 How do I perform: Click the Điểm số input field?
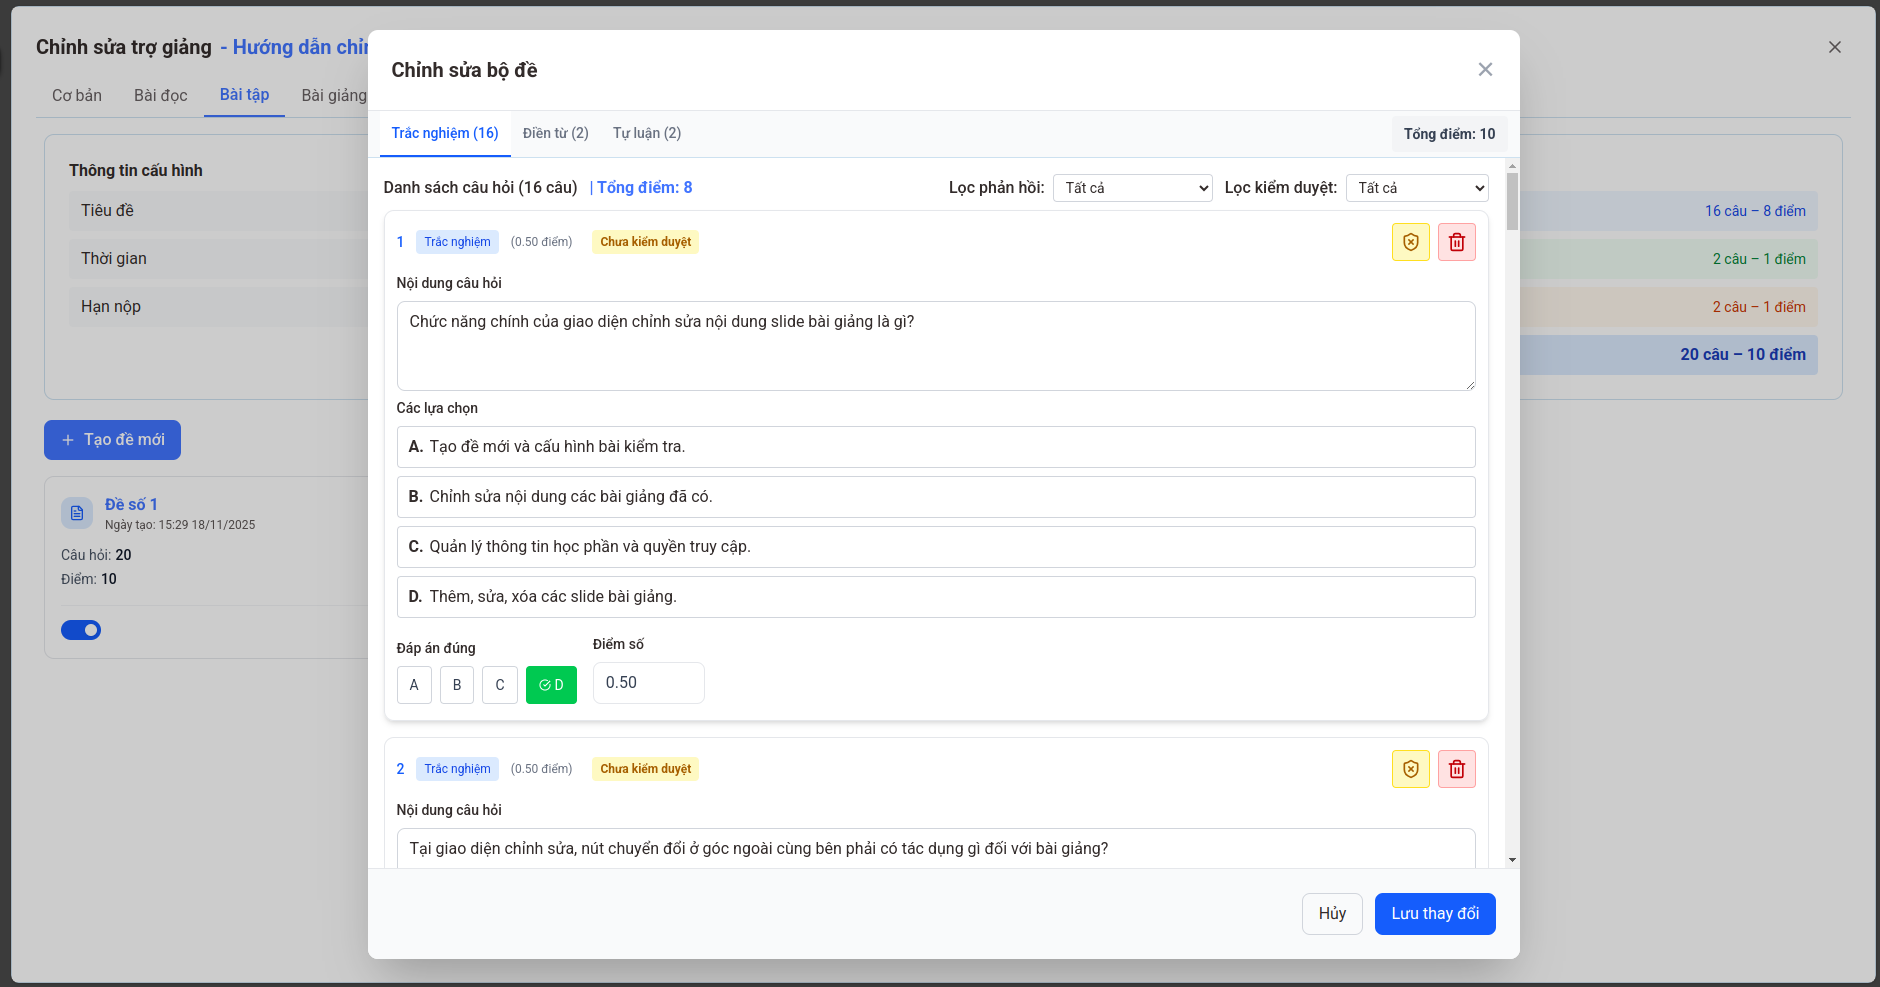(x=648, y=683)
